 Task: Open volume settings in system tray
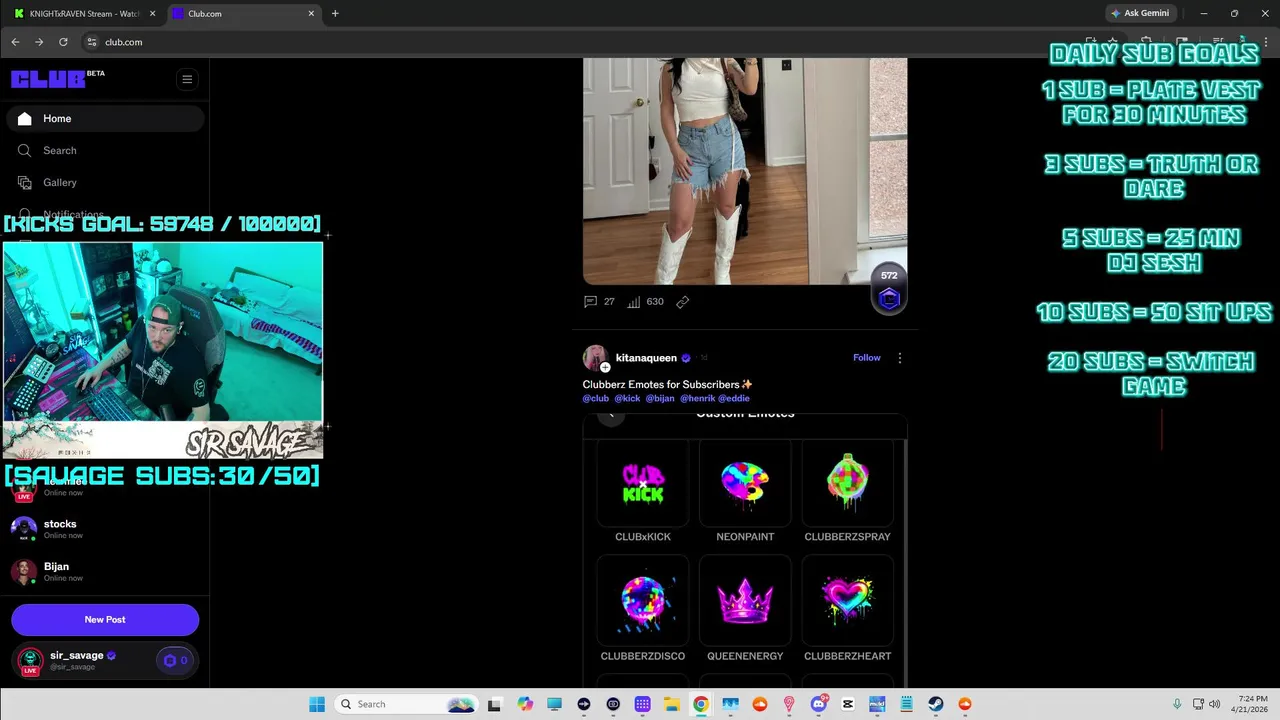(x=1214, y=704)
